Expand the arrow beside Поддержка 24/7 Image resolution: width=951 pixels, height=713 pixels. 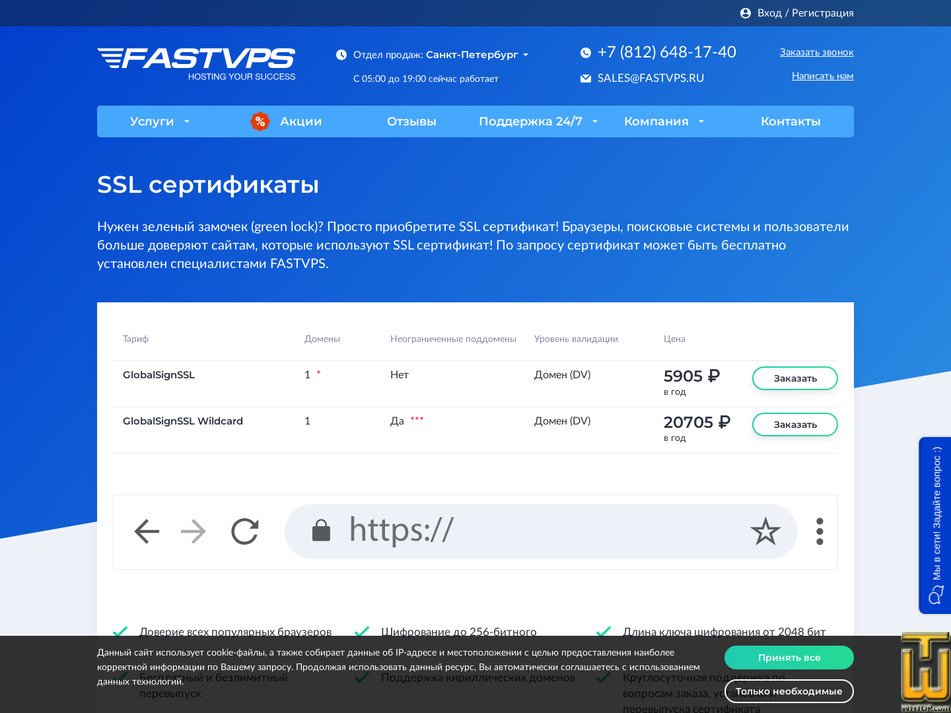pyautogui.click(x=595, y=121)
